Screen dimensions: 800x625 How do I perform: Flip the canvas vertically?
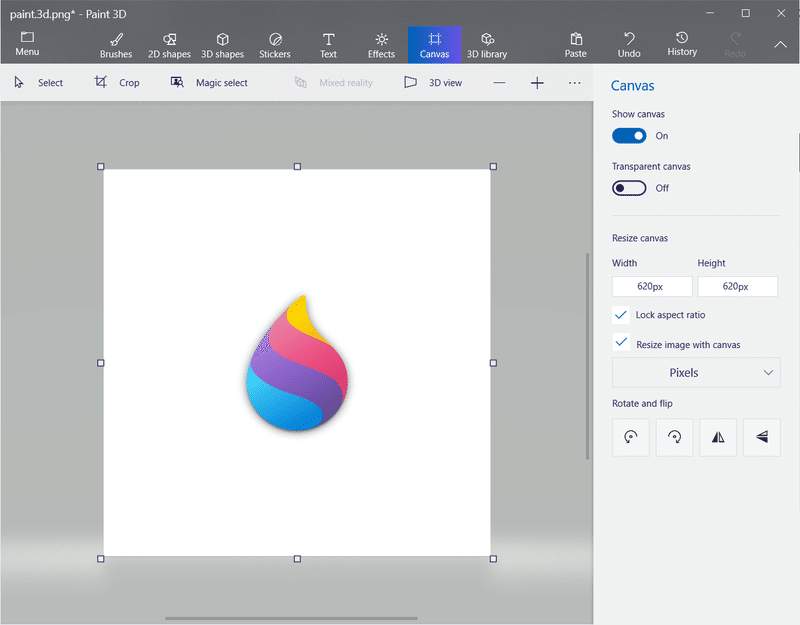762,437
